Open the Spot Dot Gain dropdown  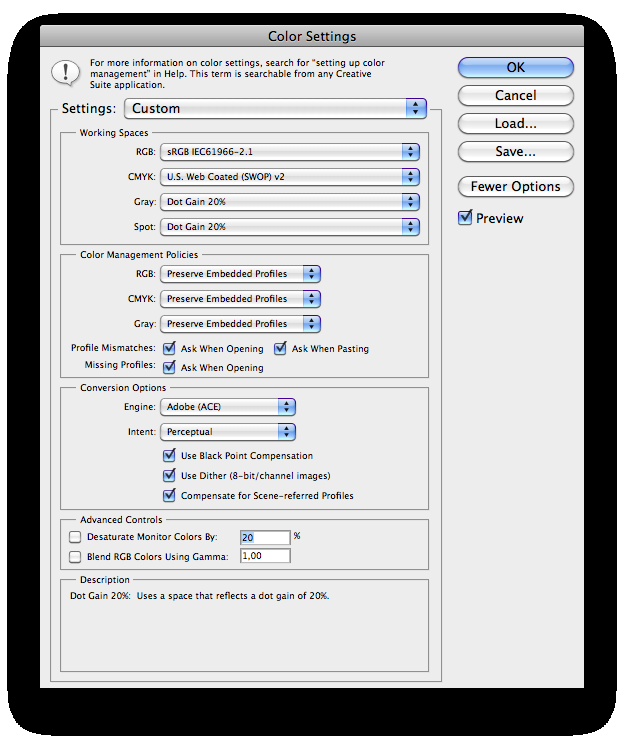(x=290, y=227)
